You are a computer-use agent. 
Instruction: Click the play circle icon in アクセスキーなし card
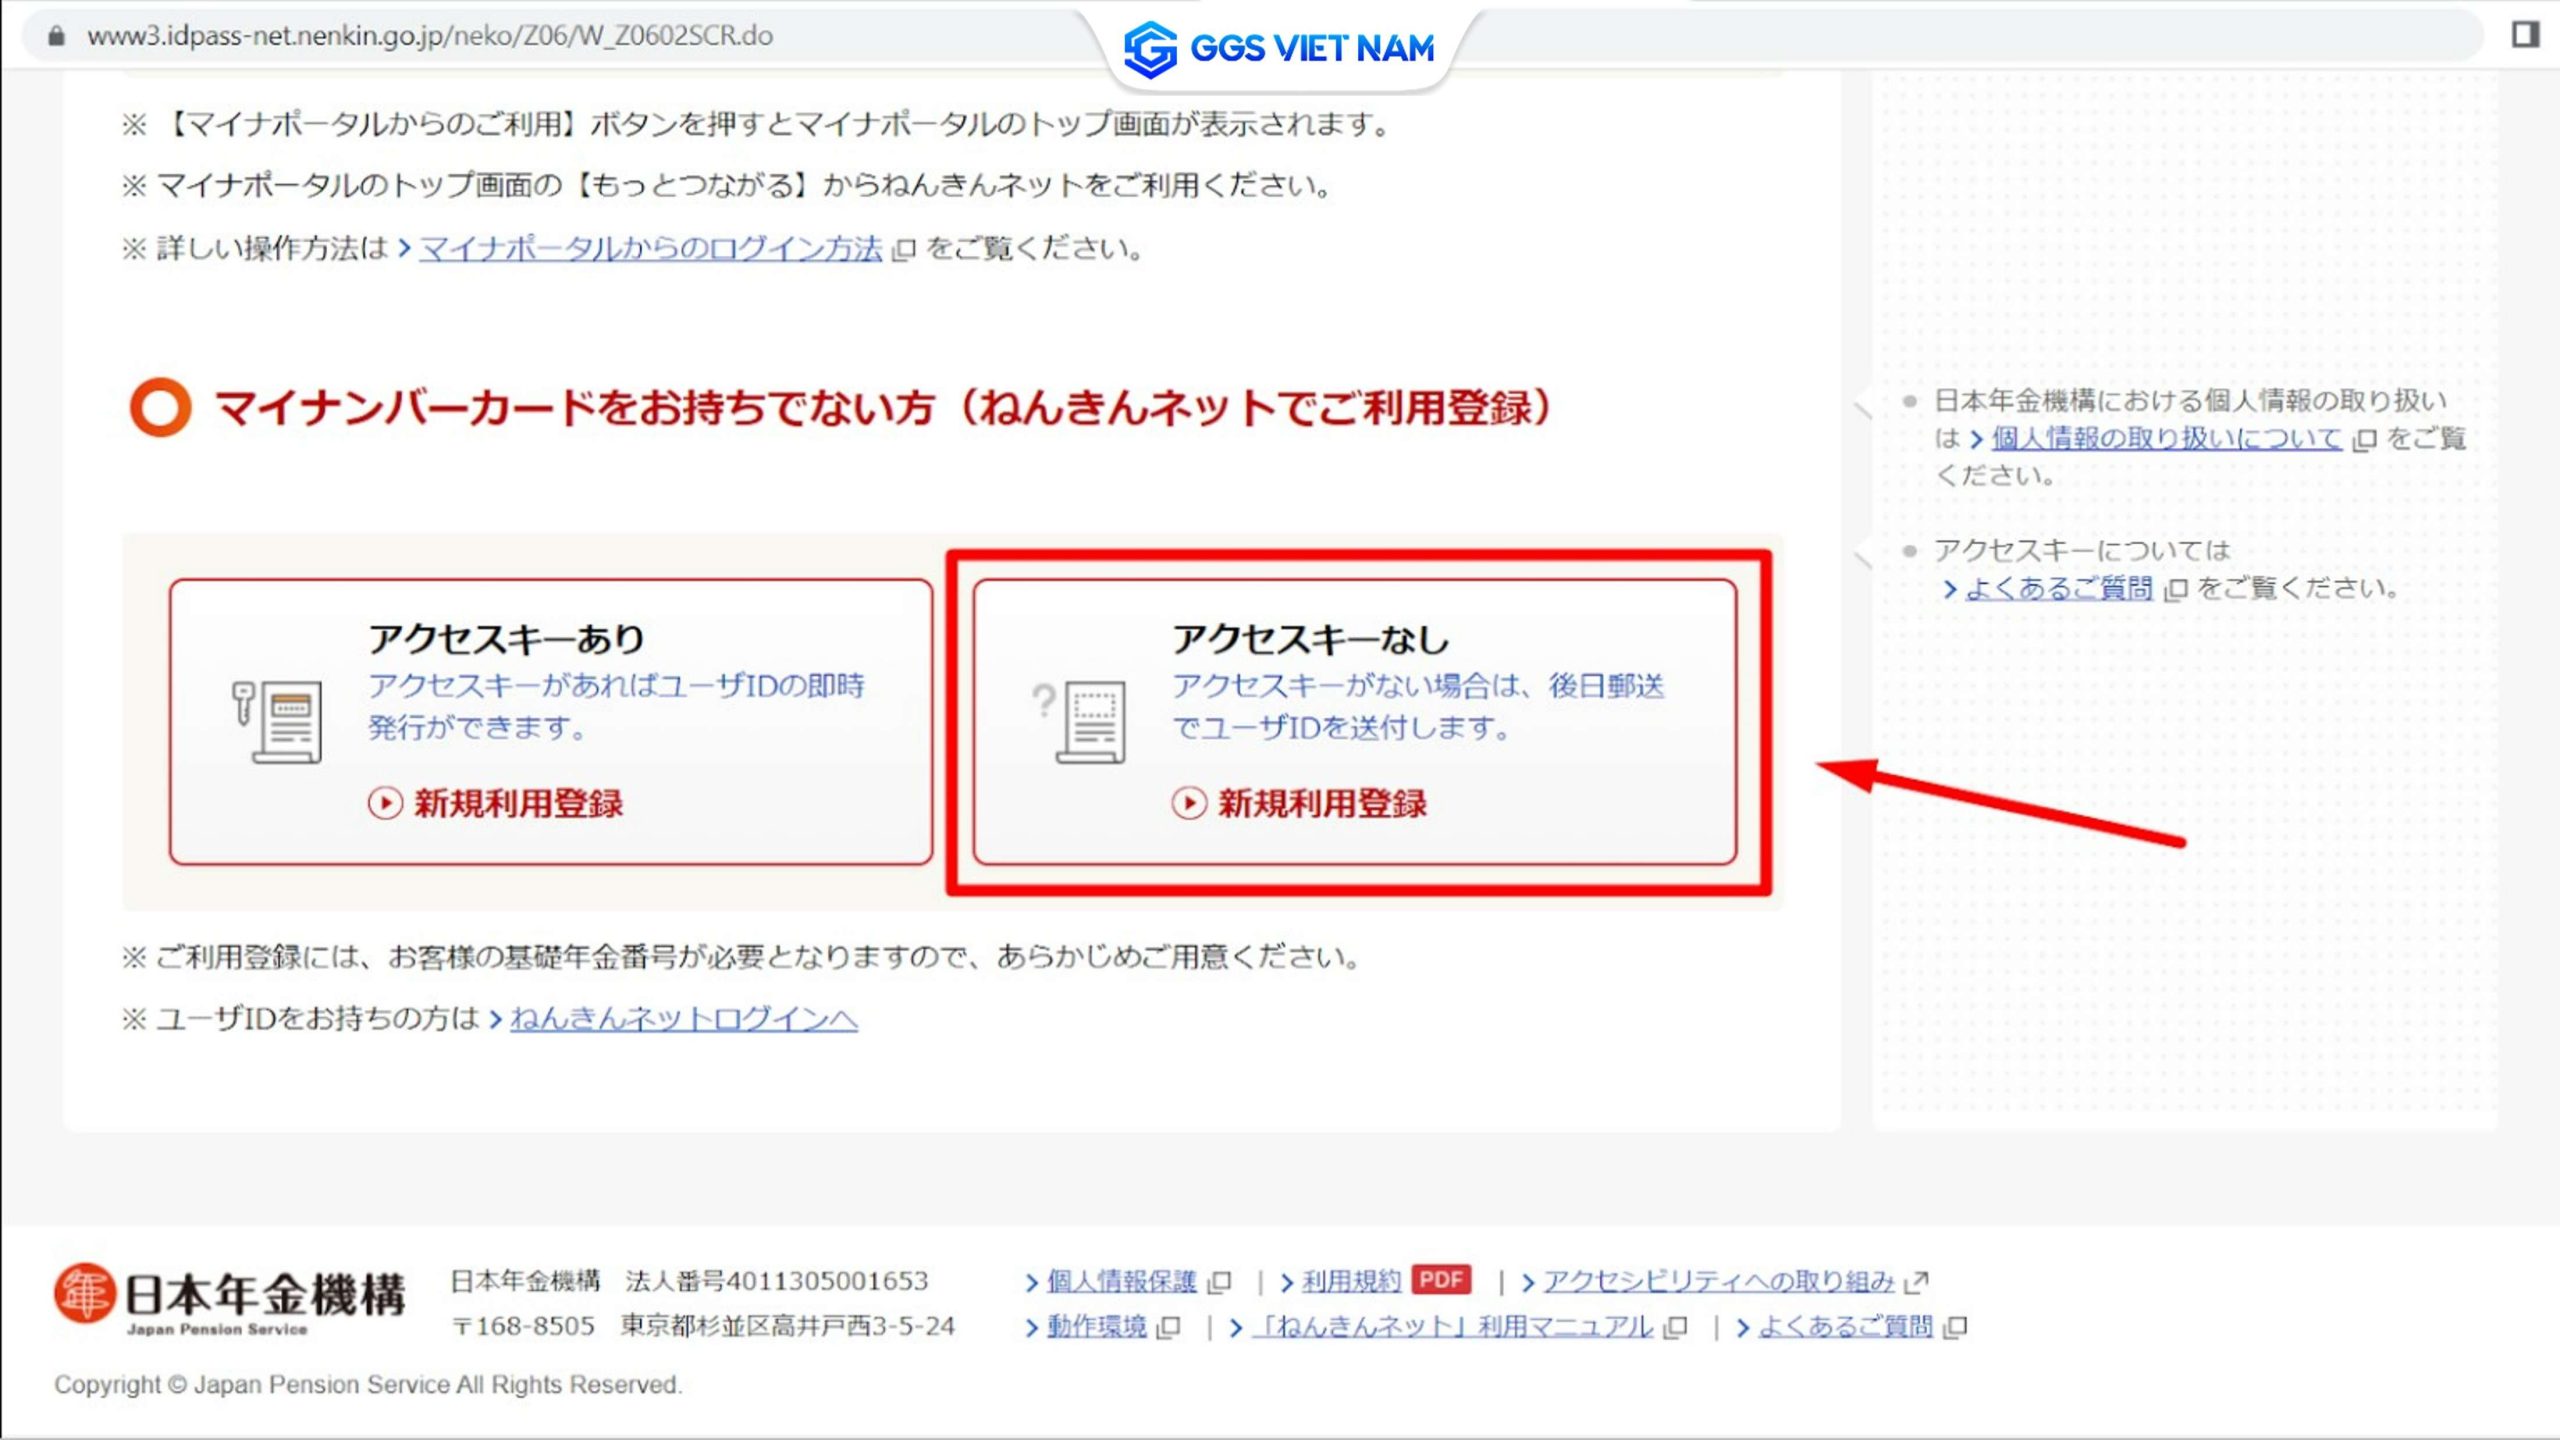click(1188, 803)
